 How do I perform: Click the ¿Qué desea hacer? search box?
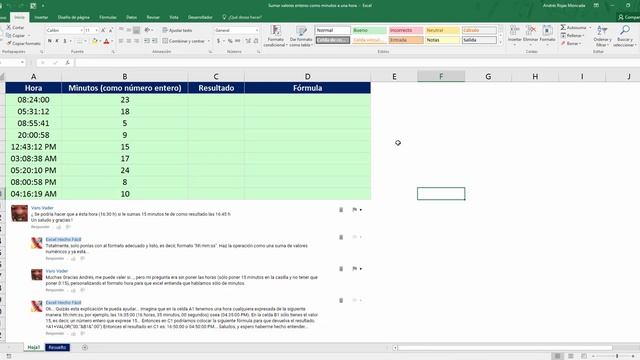point(242,17)
